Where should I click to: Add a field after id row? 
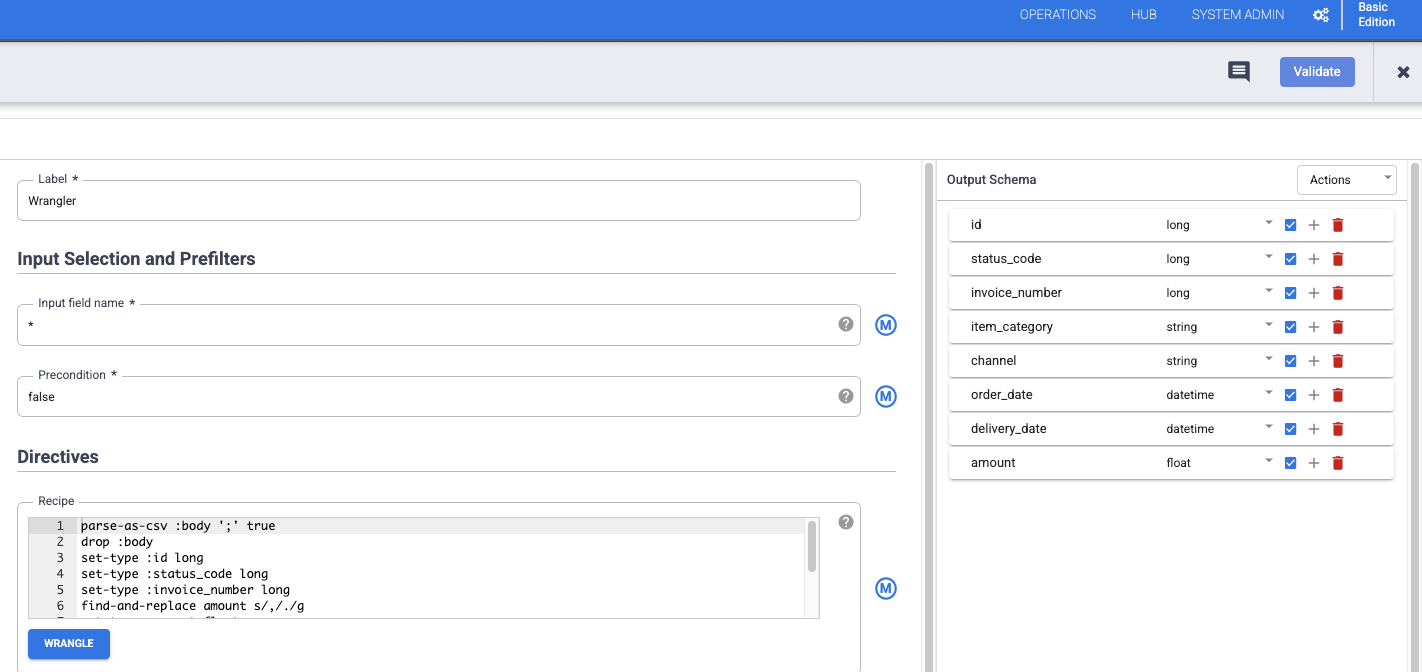tap(1314, 225)
